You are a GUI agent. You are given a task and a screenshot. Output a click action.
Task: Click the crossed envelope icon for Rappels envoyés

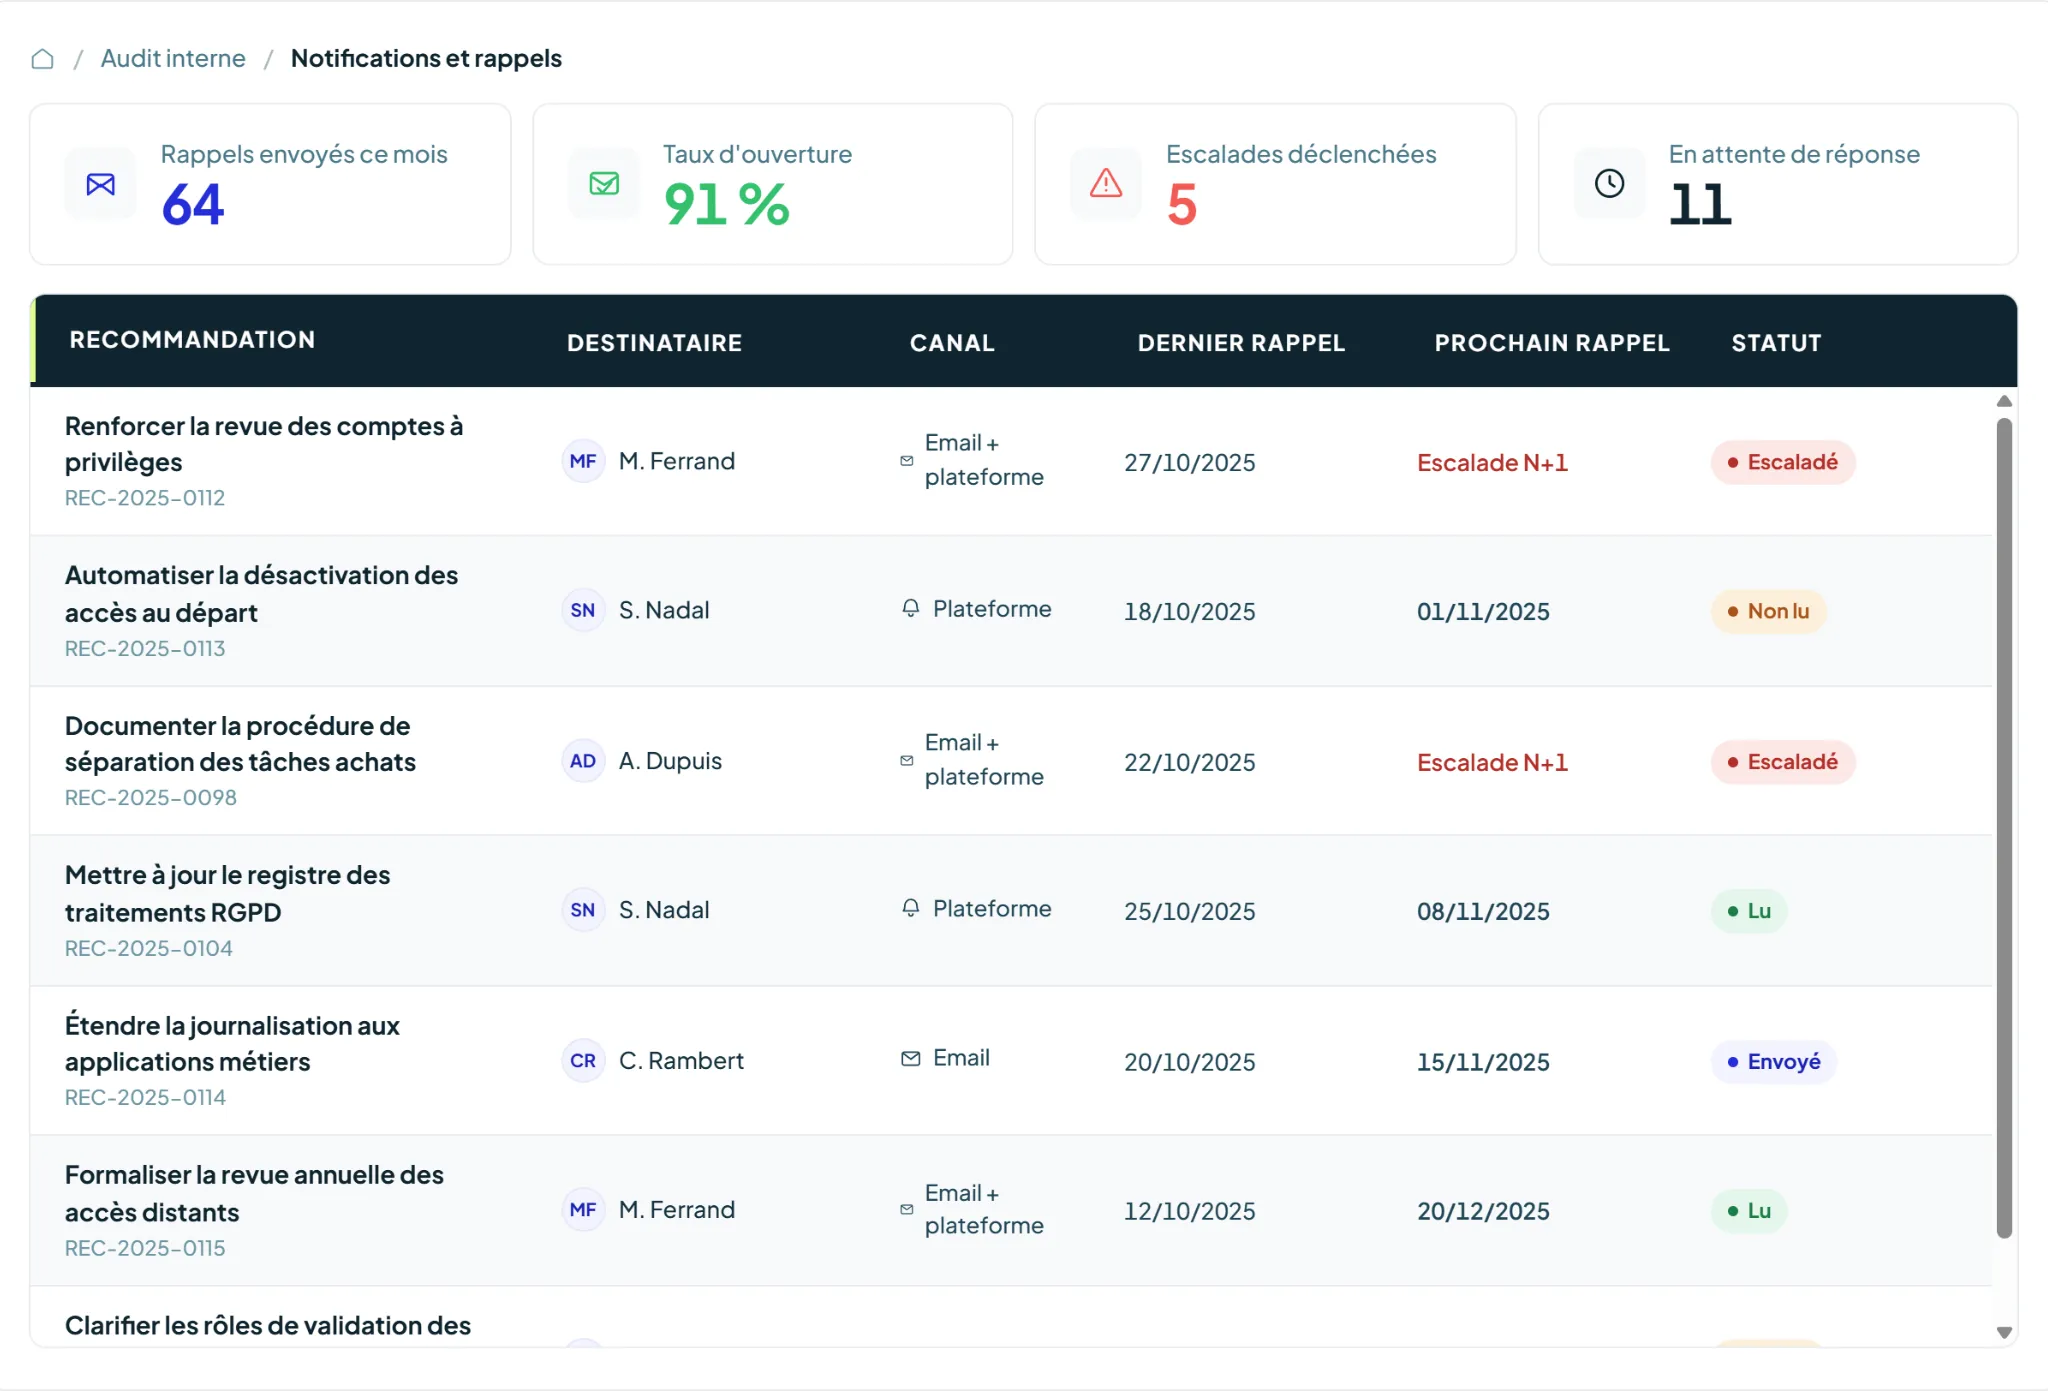coord(101,184)
